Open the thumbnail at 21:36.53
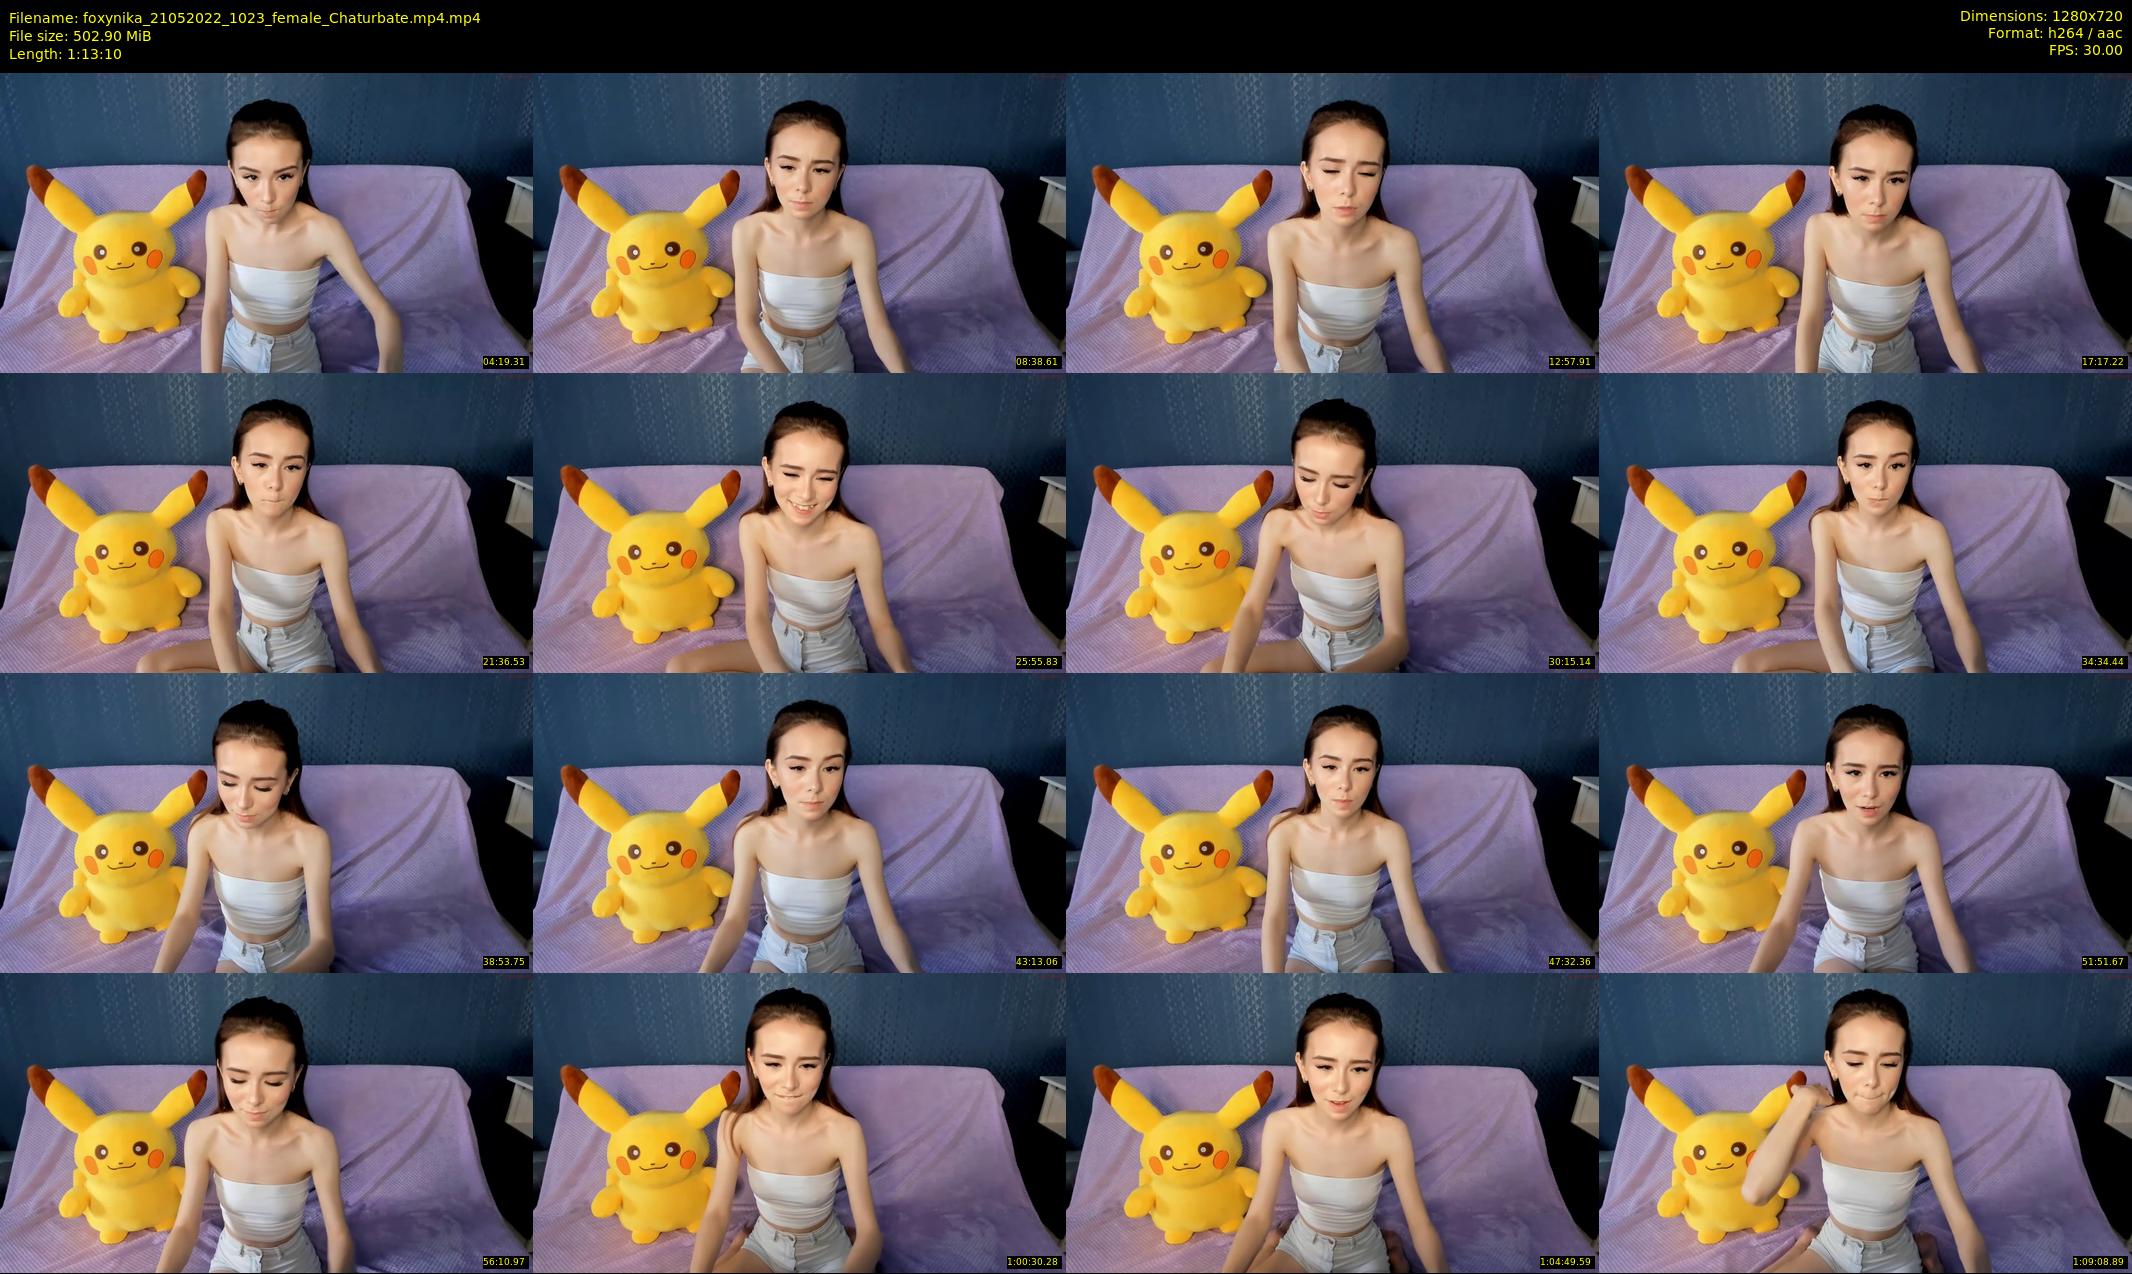The image size is (2132, 1274). [x=266, y=522]
